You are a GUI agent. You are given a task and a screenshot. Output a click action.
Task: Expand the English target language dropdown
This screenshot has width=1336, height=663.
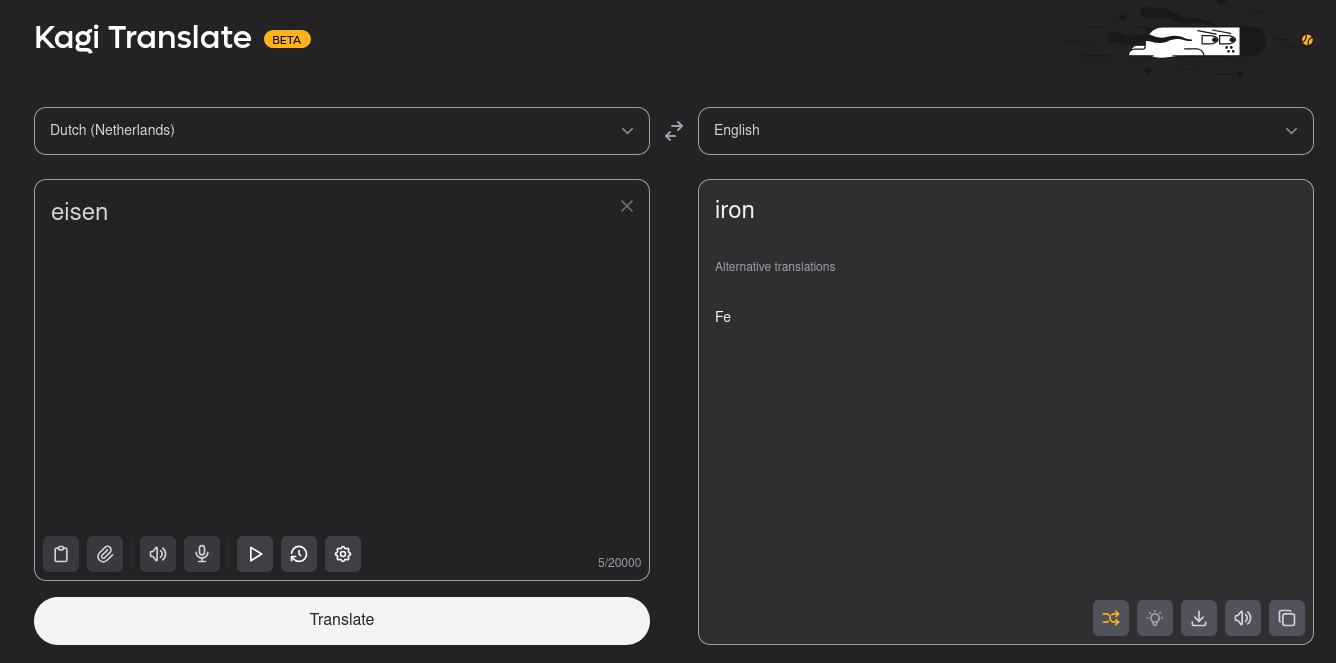[1005, 131]
